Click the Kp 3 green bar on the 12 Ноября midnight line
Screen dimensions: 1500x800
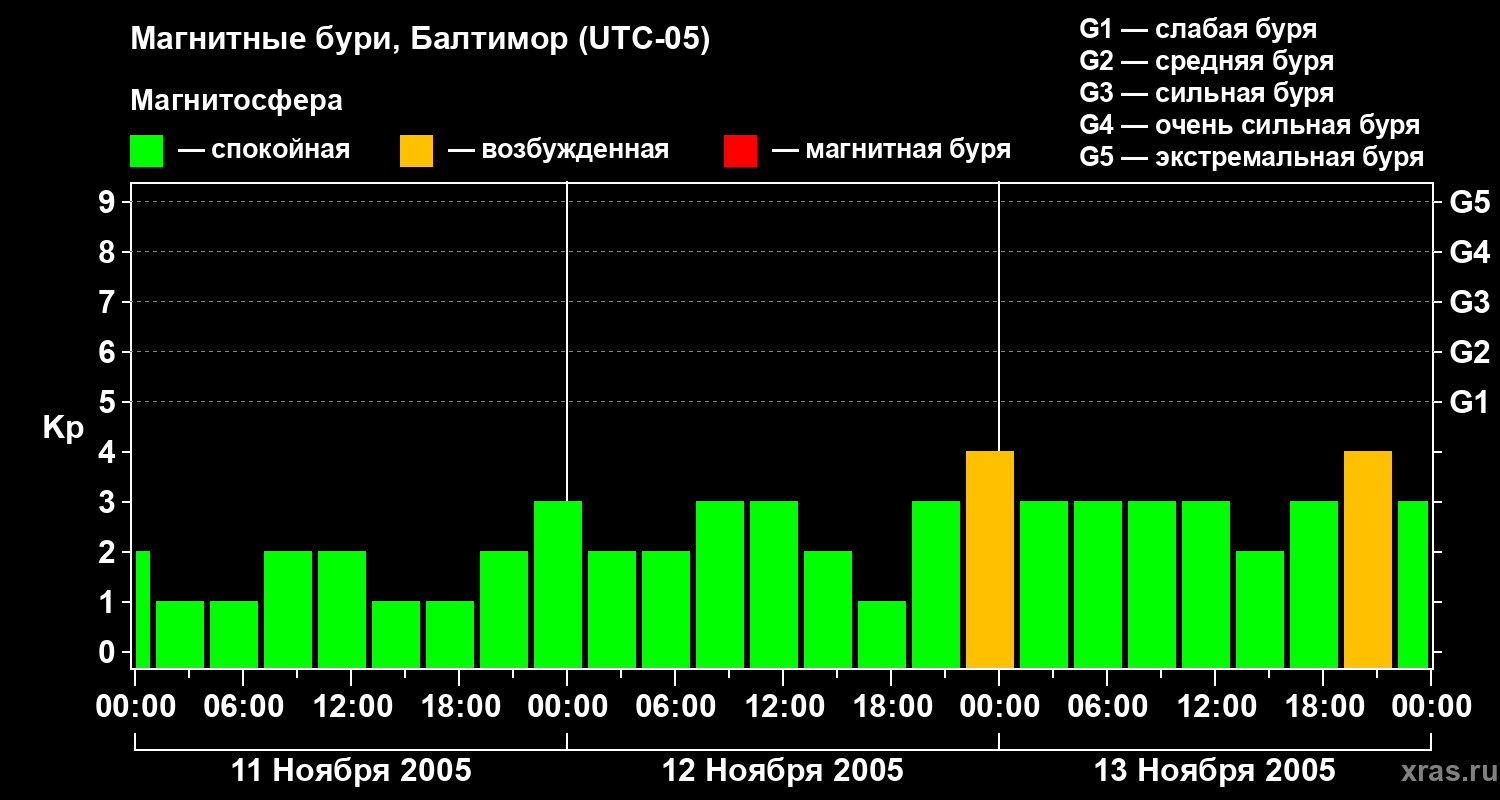coord(558,584)
